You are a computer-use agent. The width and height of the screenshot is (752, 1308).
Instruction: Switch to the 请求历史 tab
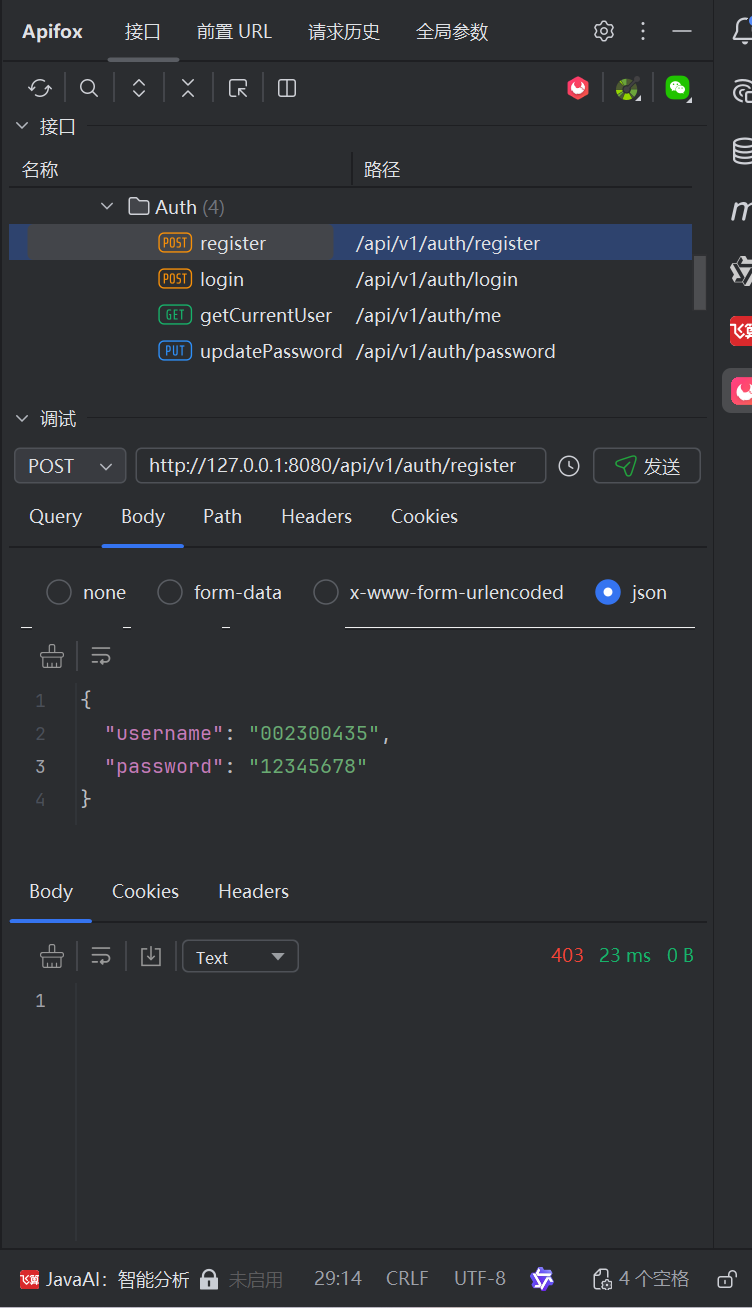coord(344,31)
